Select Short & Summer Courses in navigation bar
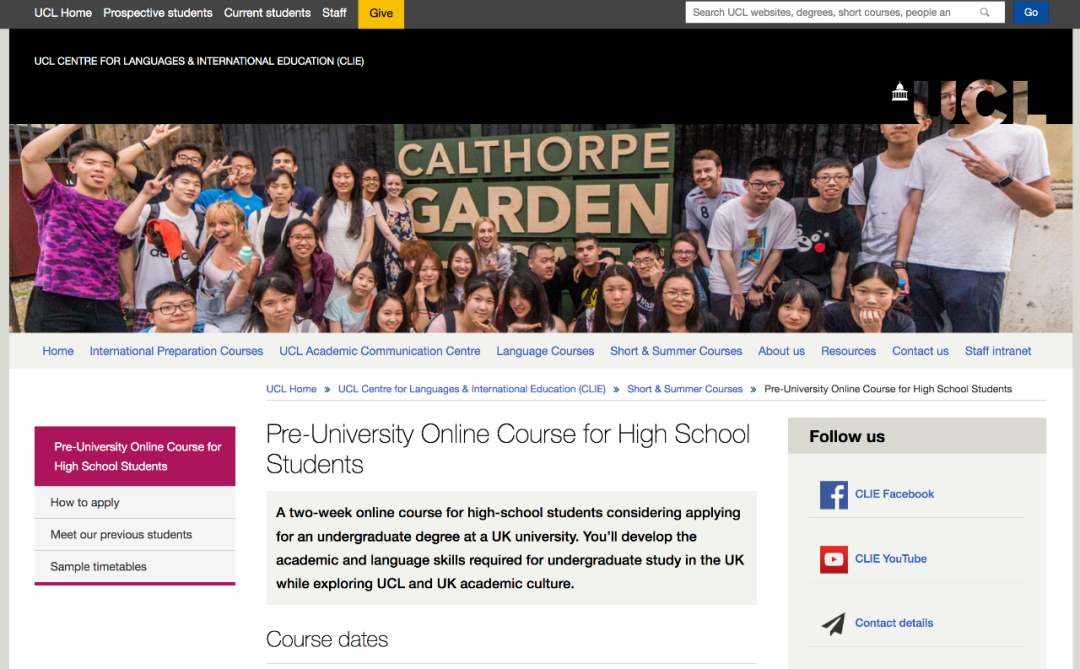 tap(676, 351)
